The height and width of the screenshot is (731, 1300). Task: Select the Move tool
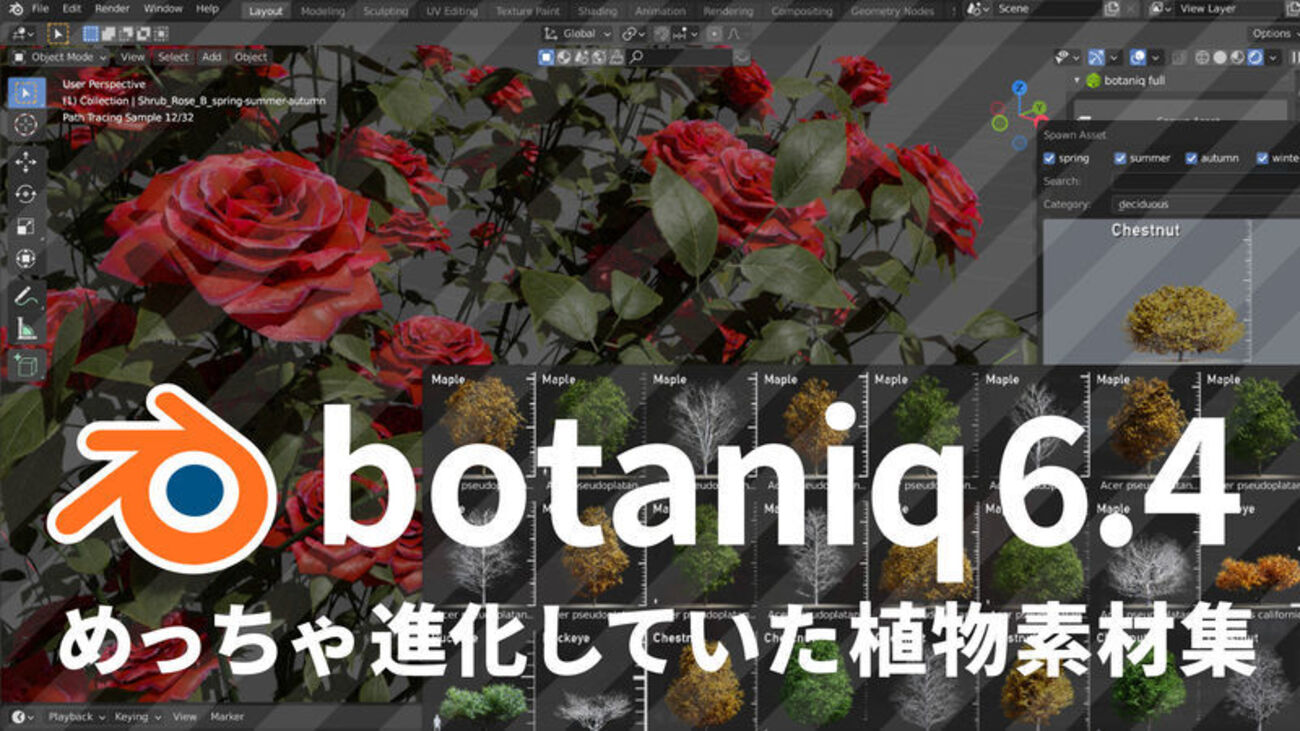pos(26,162)
